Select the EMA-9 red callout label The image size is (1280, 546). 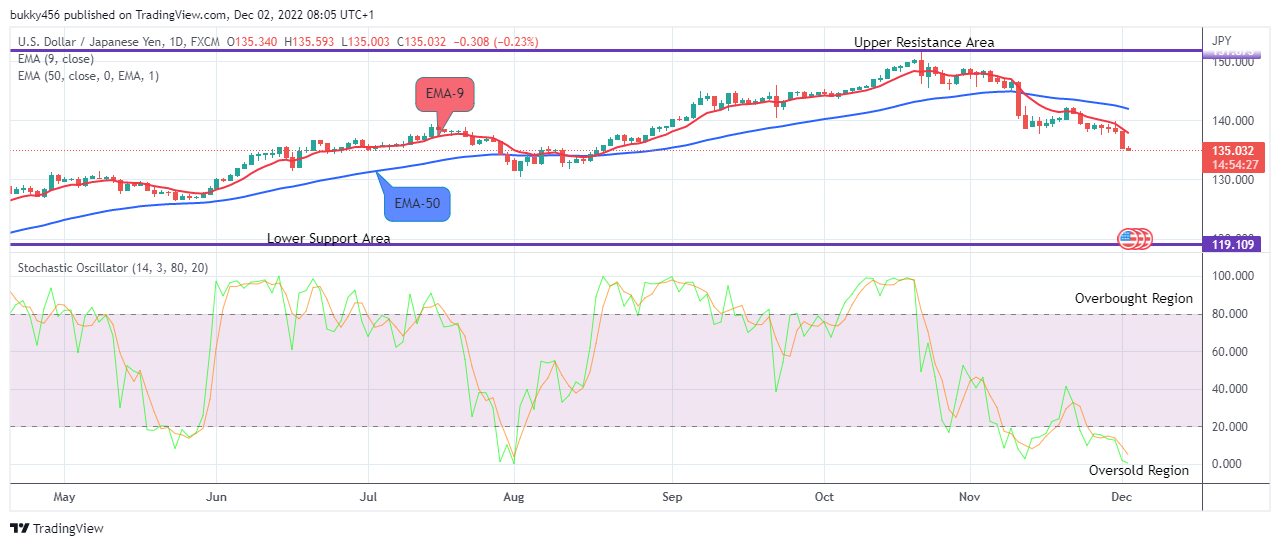coord(445,94)
